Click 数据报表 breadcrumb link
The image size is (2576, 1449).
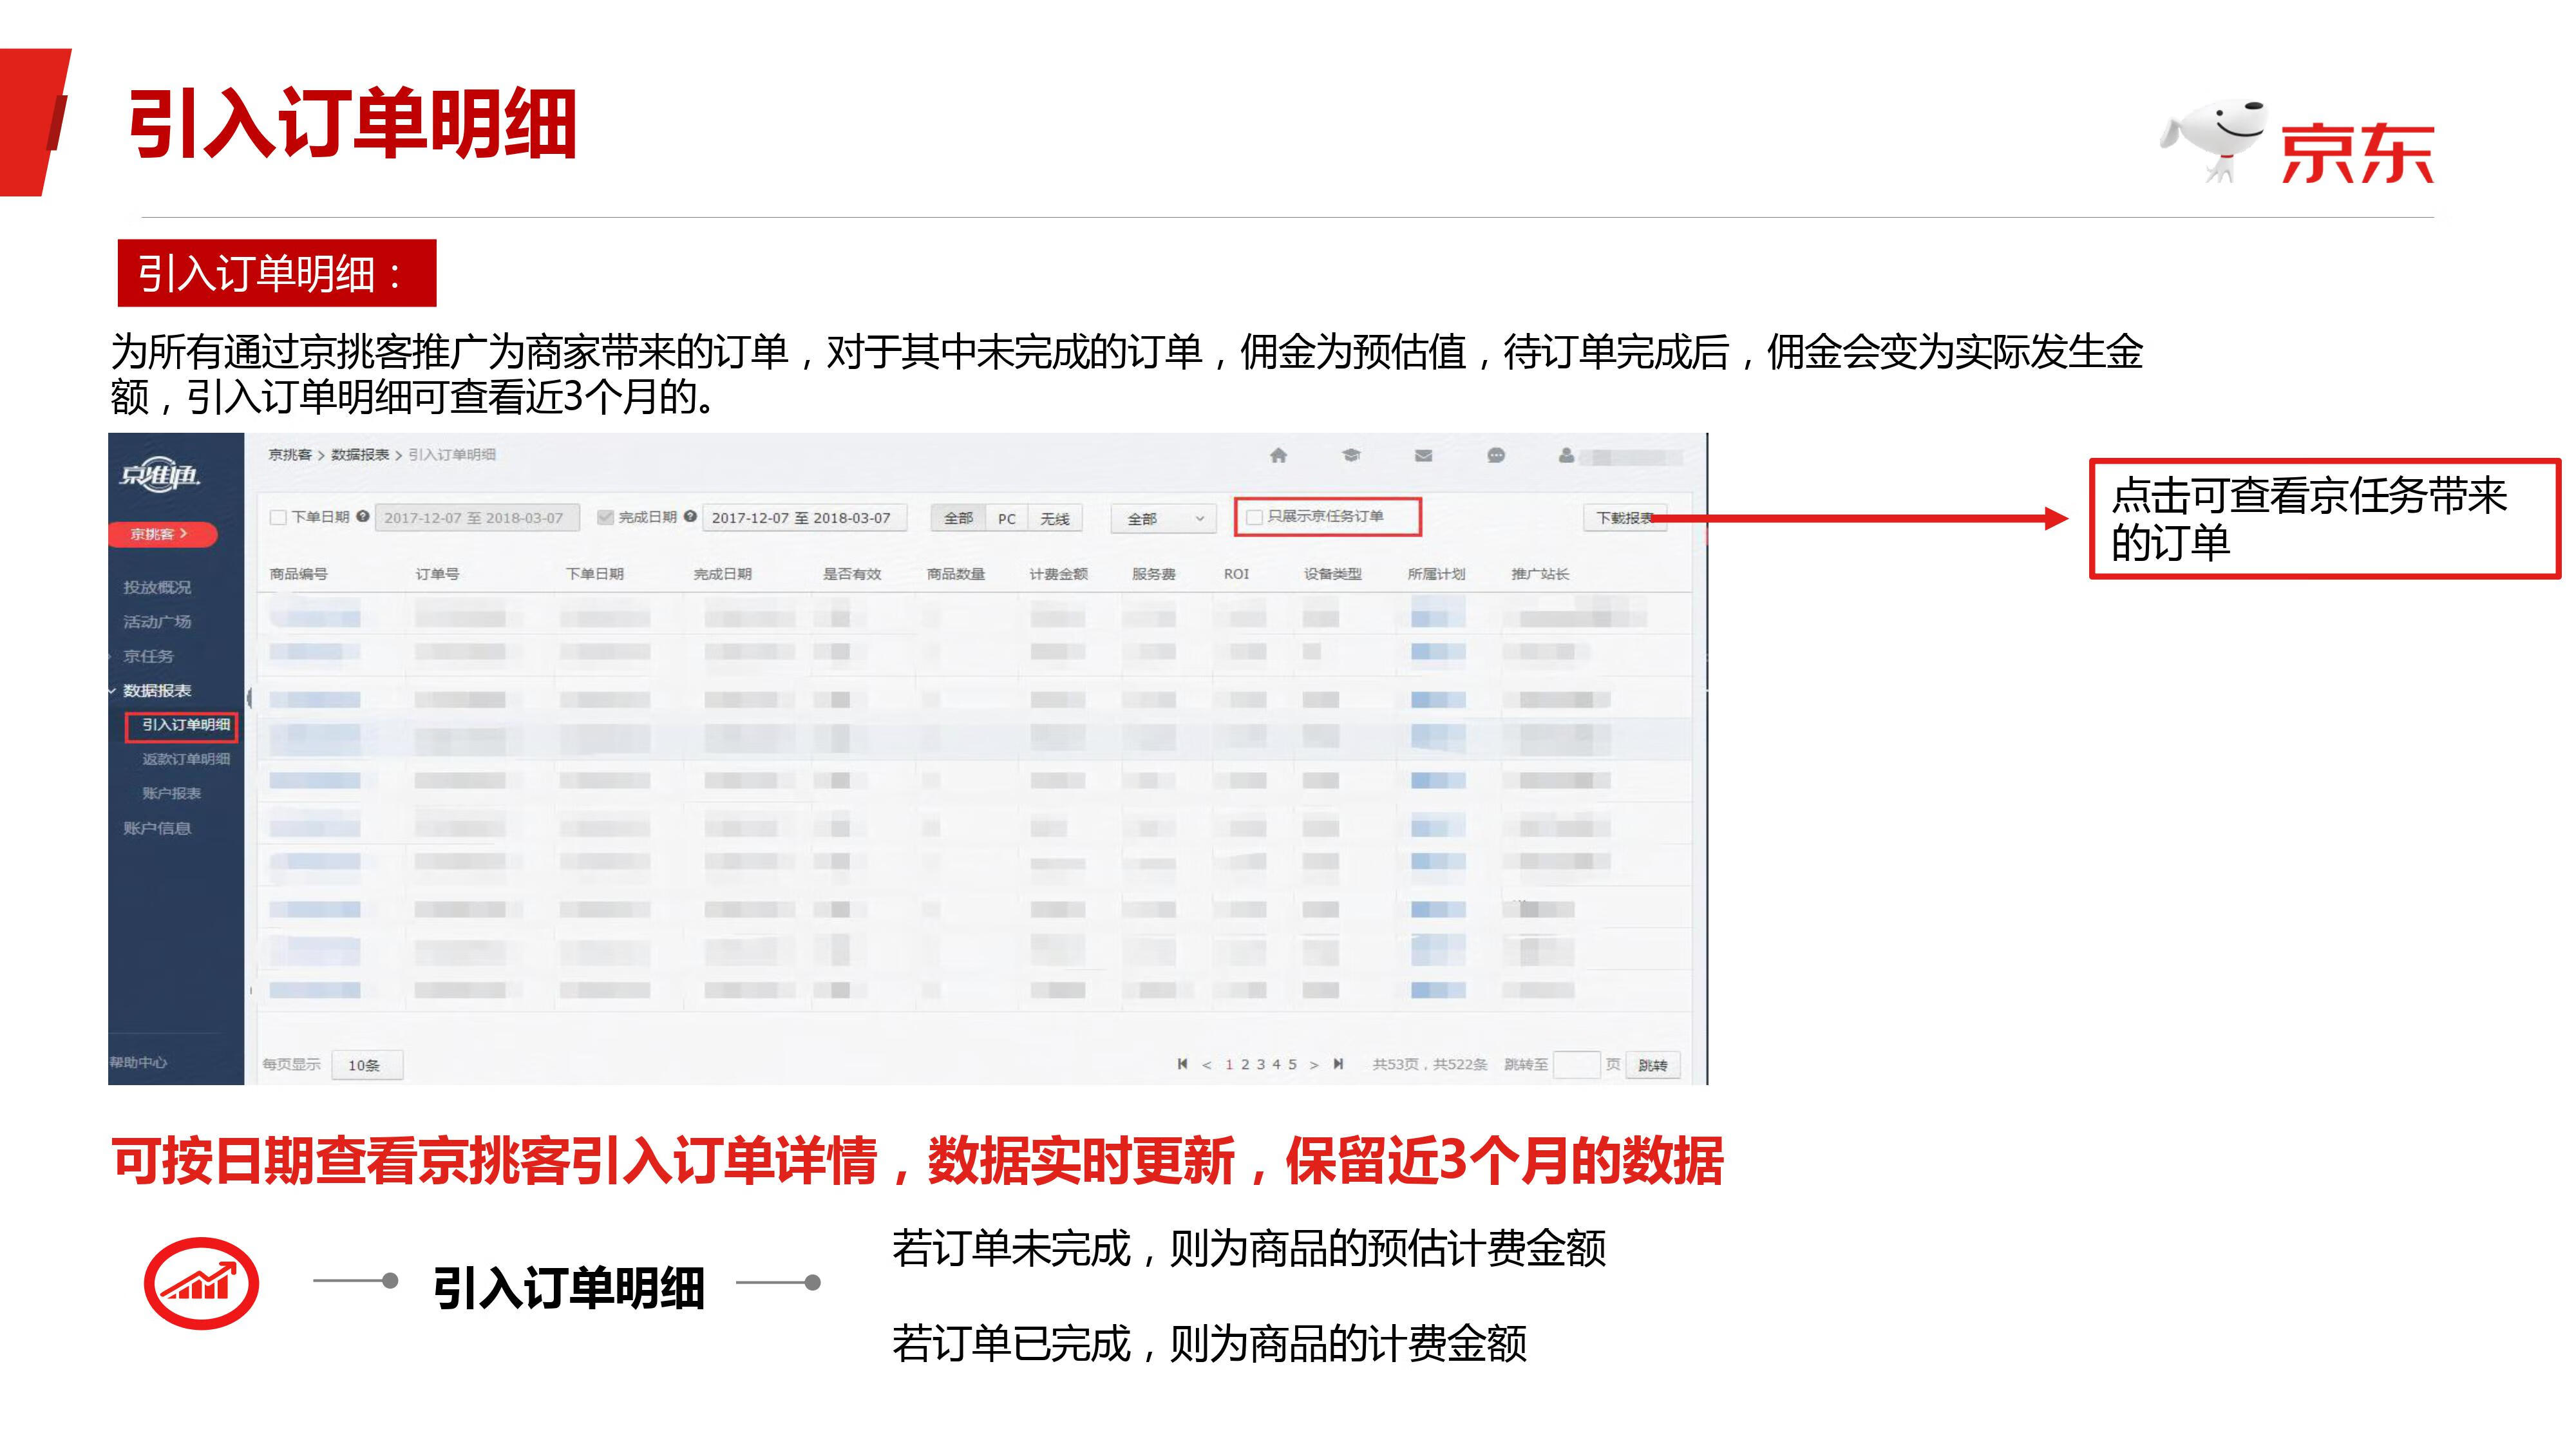pos(360,455)
